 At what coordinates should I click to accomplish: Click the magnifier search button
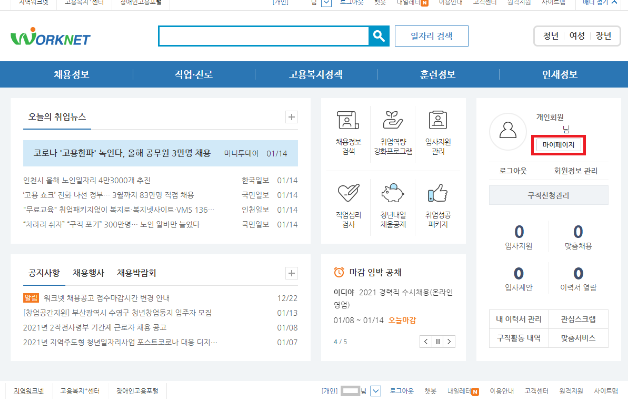(x=379, y=36)
